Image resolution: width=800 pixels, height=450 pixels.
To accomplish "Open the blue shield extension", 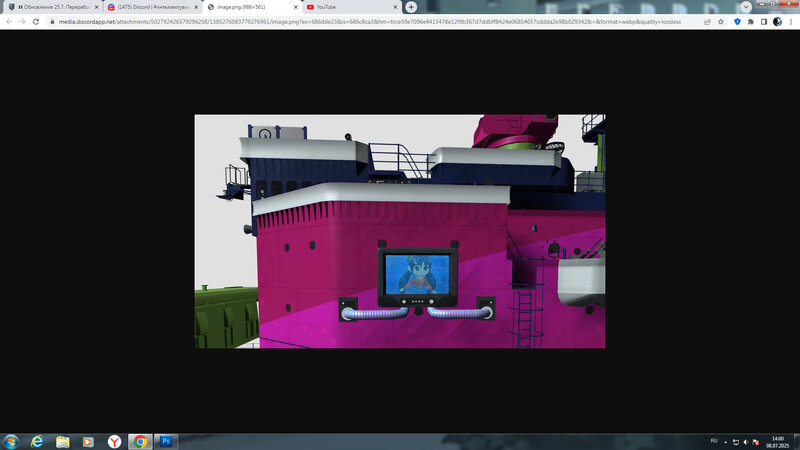I will click(737, 22).
